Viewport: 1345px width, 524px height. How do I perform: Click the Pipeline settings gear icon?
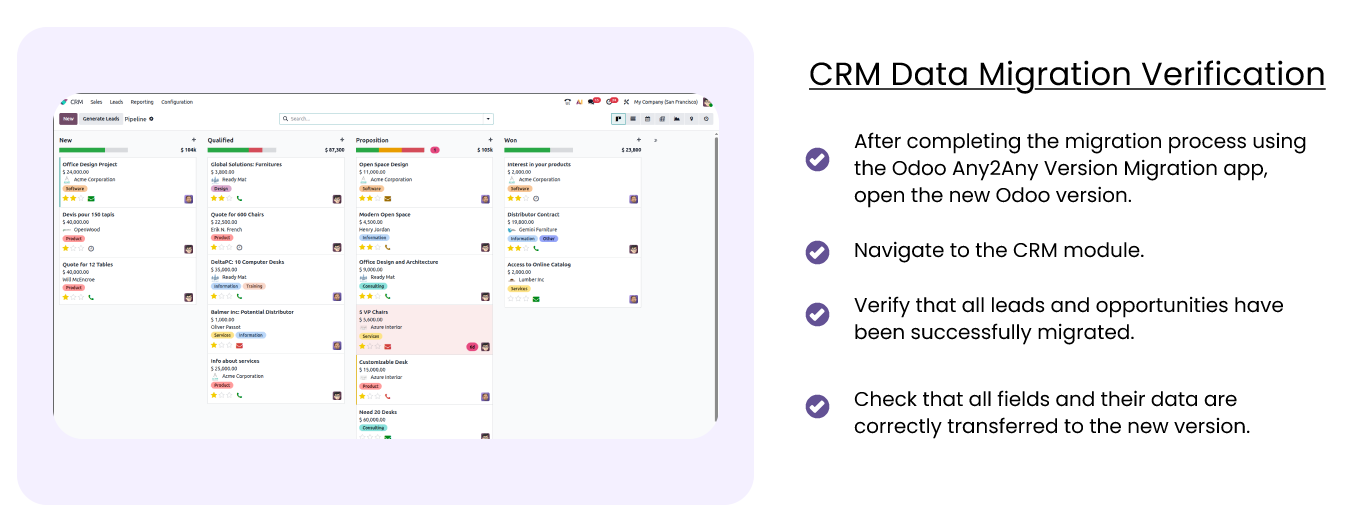coord(151,119)
